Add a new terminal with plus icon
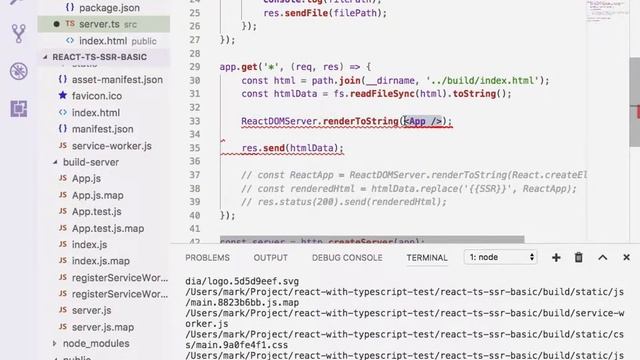This screenshot has height=360, width=640. [x=556, y=258]
